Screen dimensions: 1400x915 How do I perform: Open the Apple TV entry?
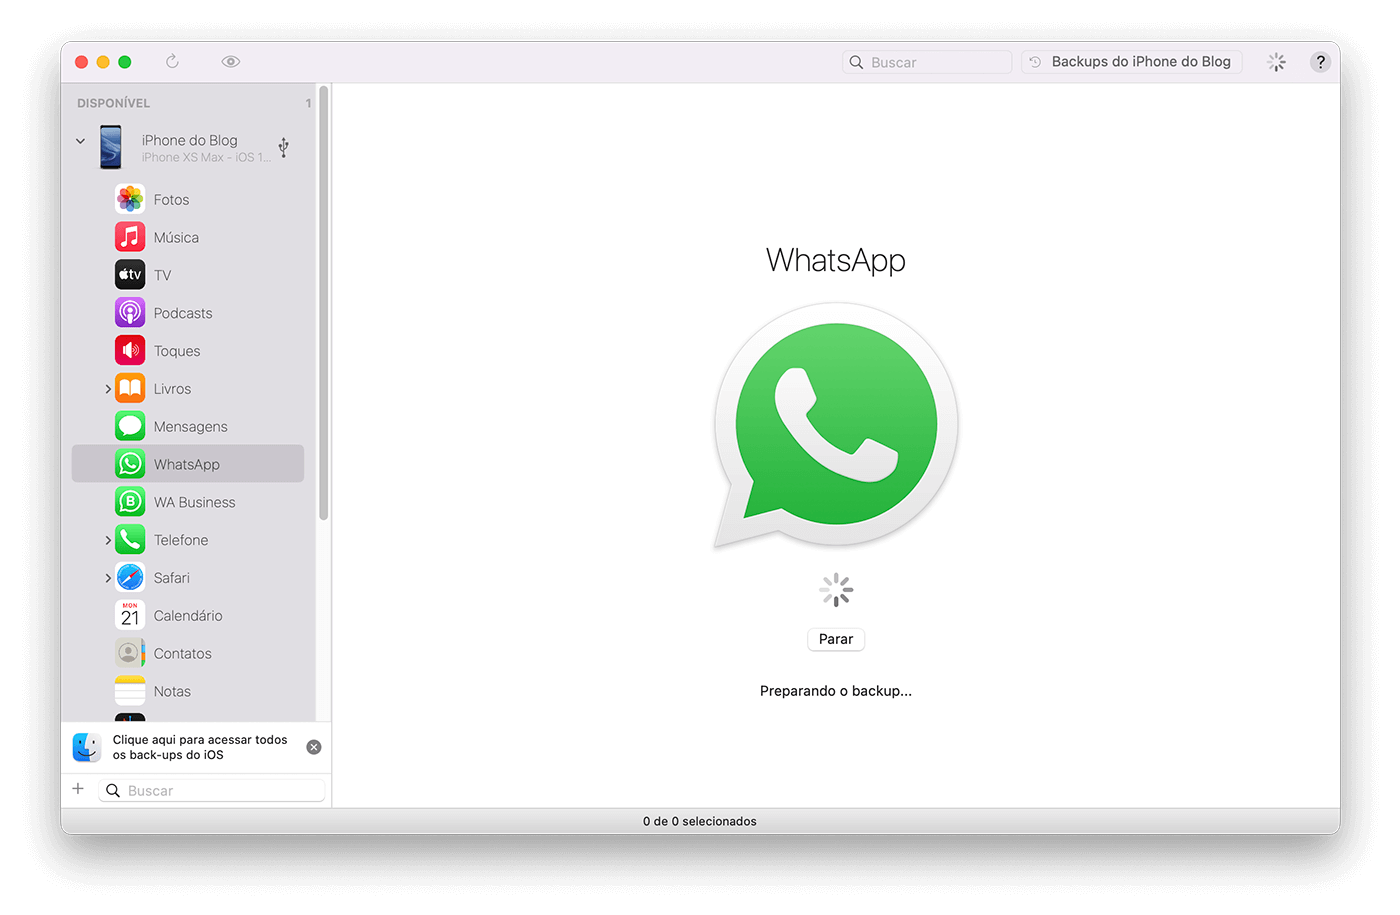[188, 275]
